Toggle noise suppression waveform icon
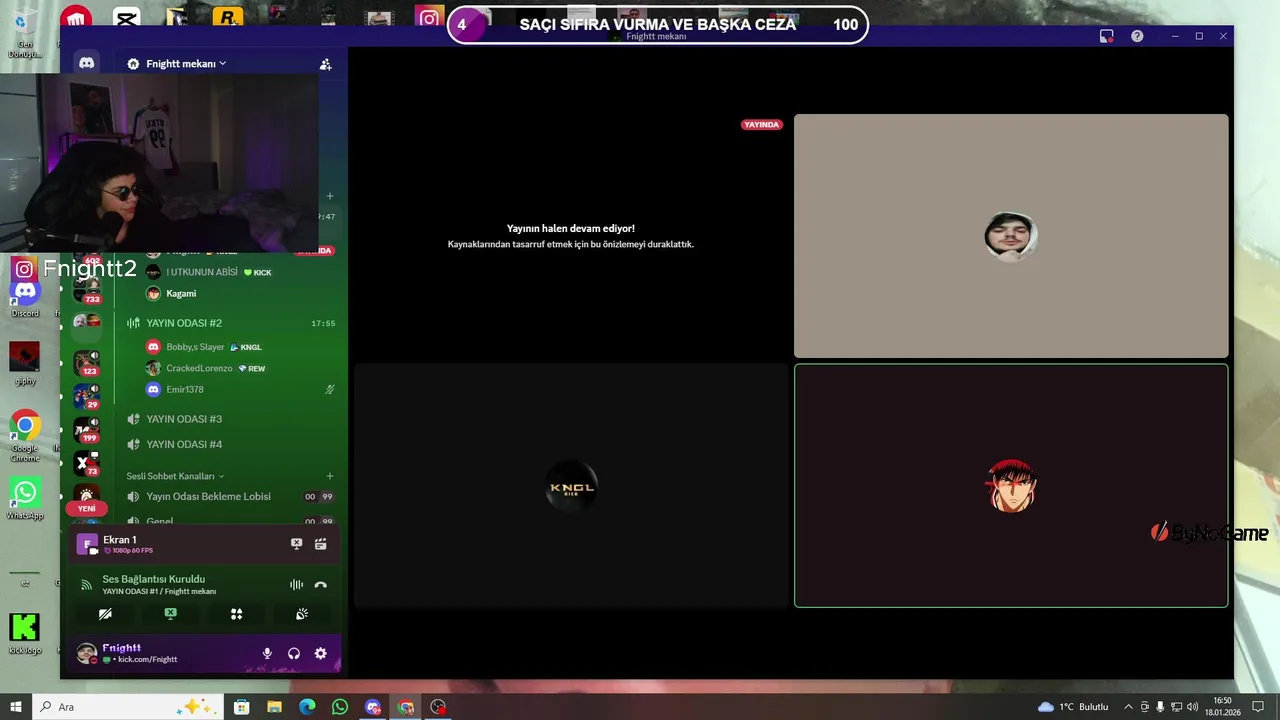 296,585
